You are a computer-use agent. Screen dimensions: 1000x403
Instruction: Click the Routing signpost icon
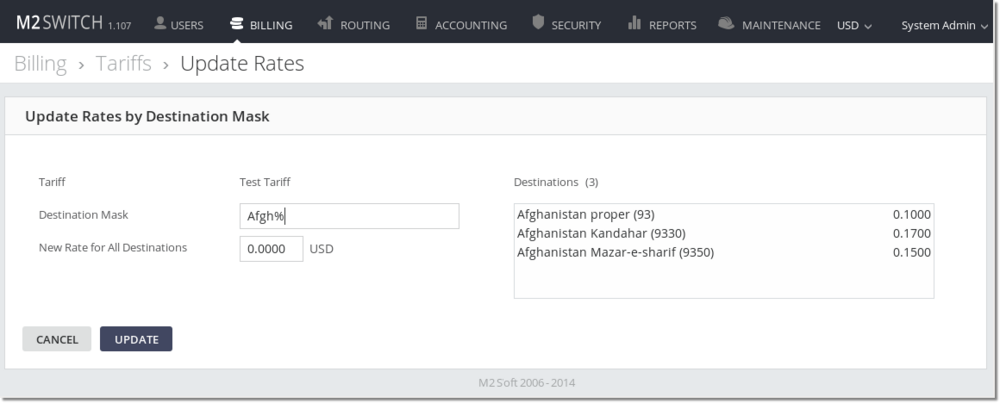pyautogui.click(x=324, y=23)
